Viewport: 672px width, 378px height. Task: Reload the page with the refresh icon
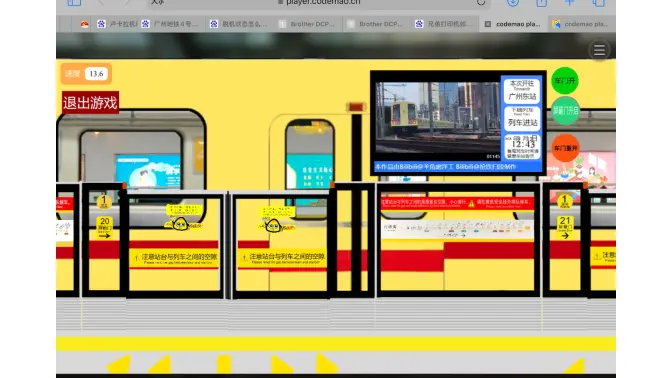point(481,3)
